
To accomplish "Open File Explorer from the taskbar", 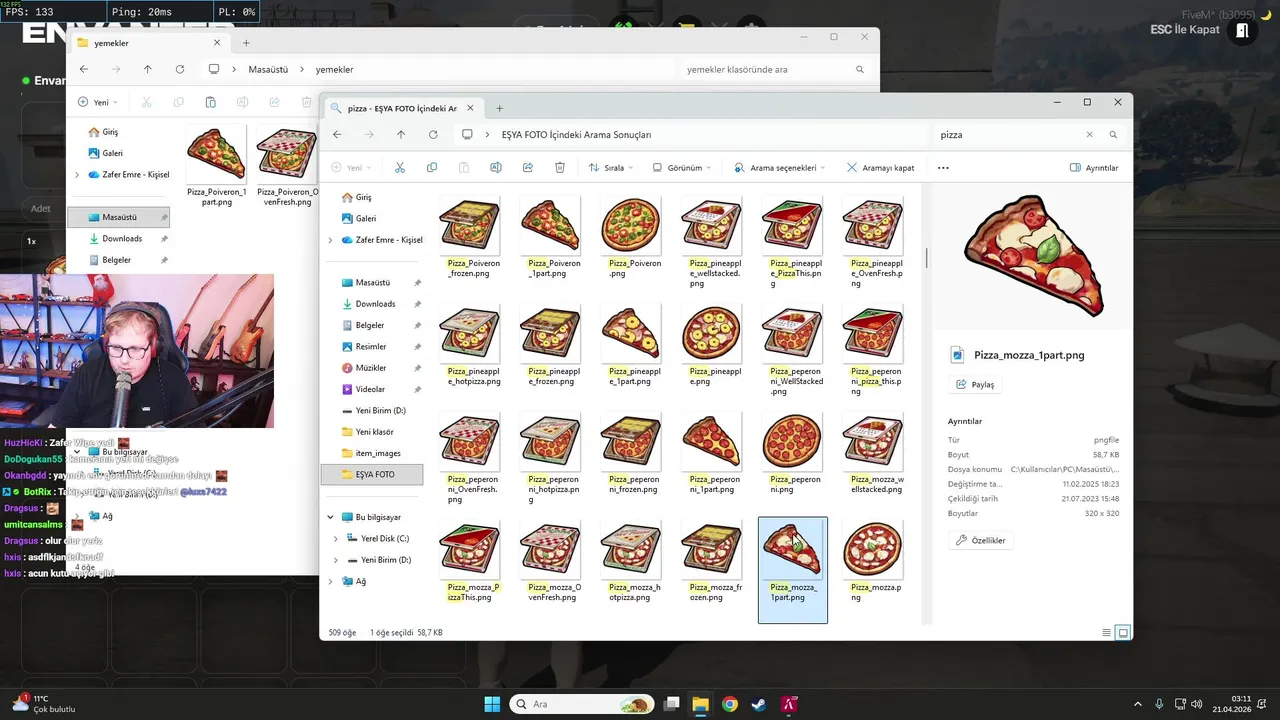I will pyautogui.click(x=700, y=704).
